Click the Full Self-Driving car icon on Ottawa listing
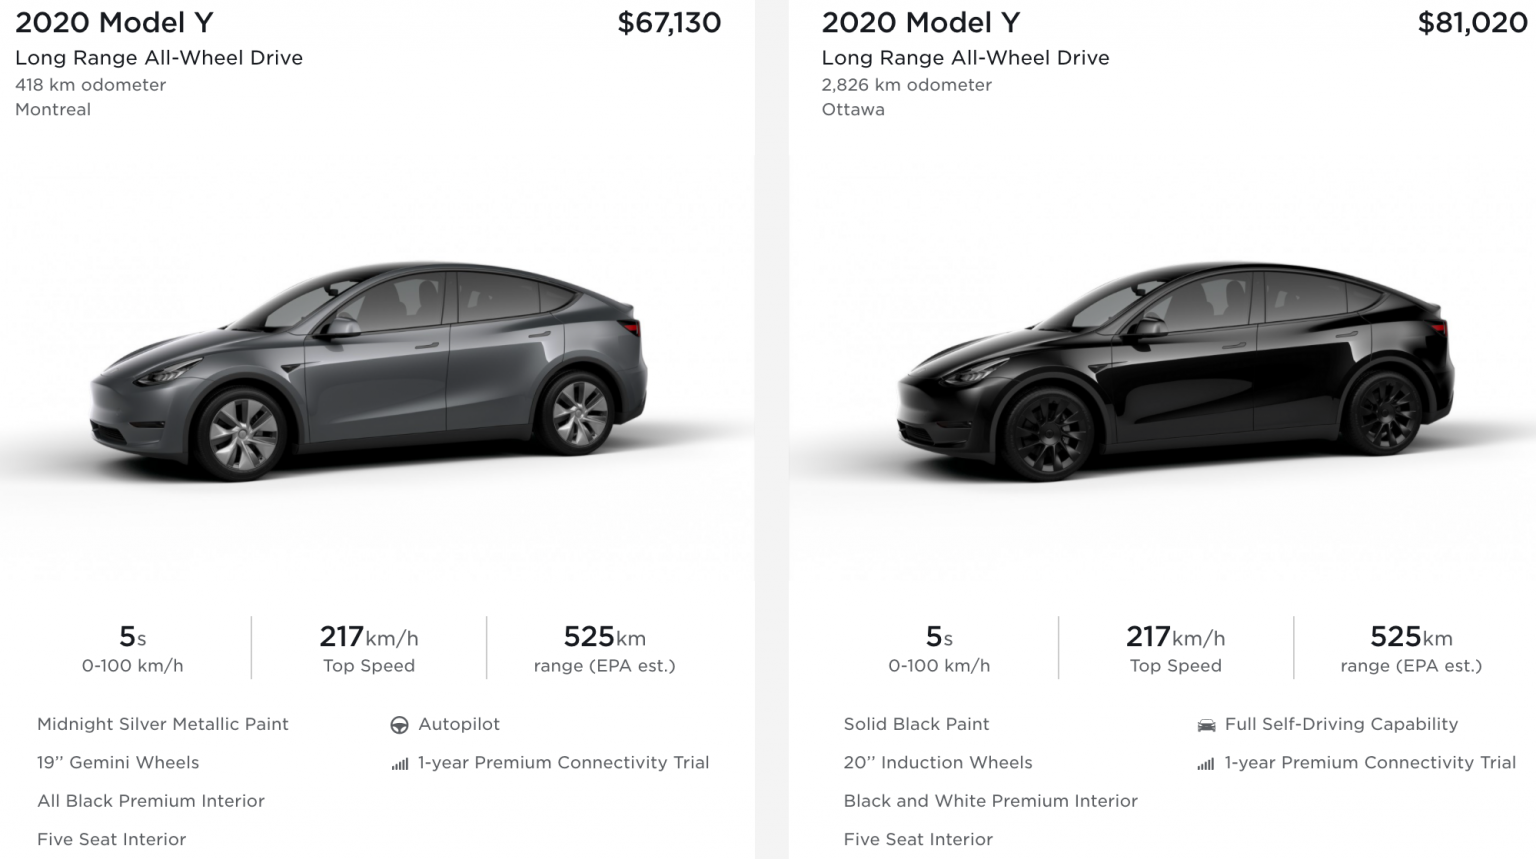The width and height of the screenshot is (1536, 859). tap(1207, 724)
